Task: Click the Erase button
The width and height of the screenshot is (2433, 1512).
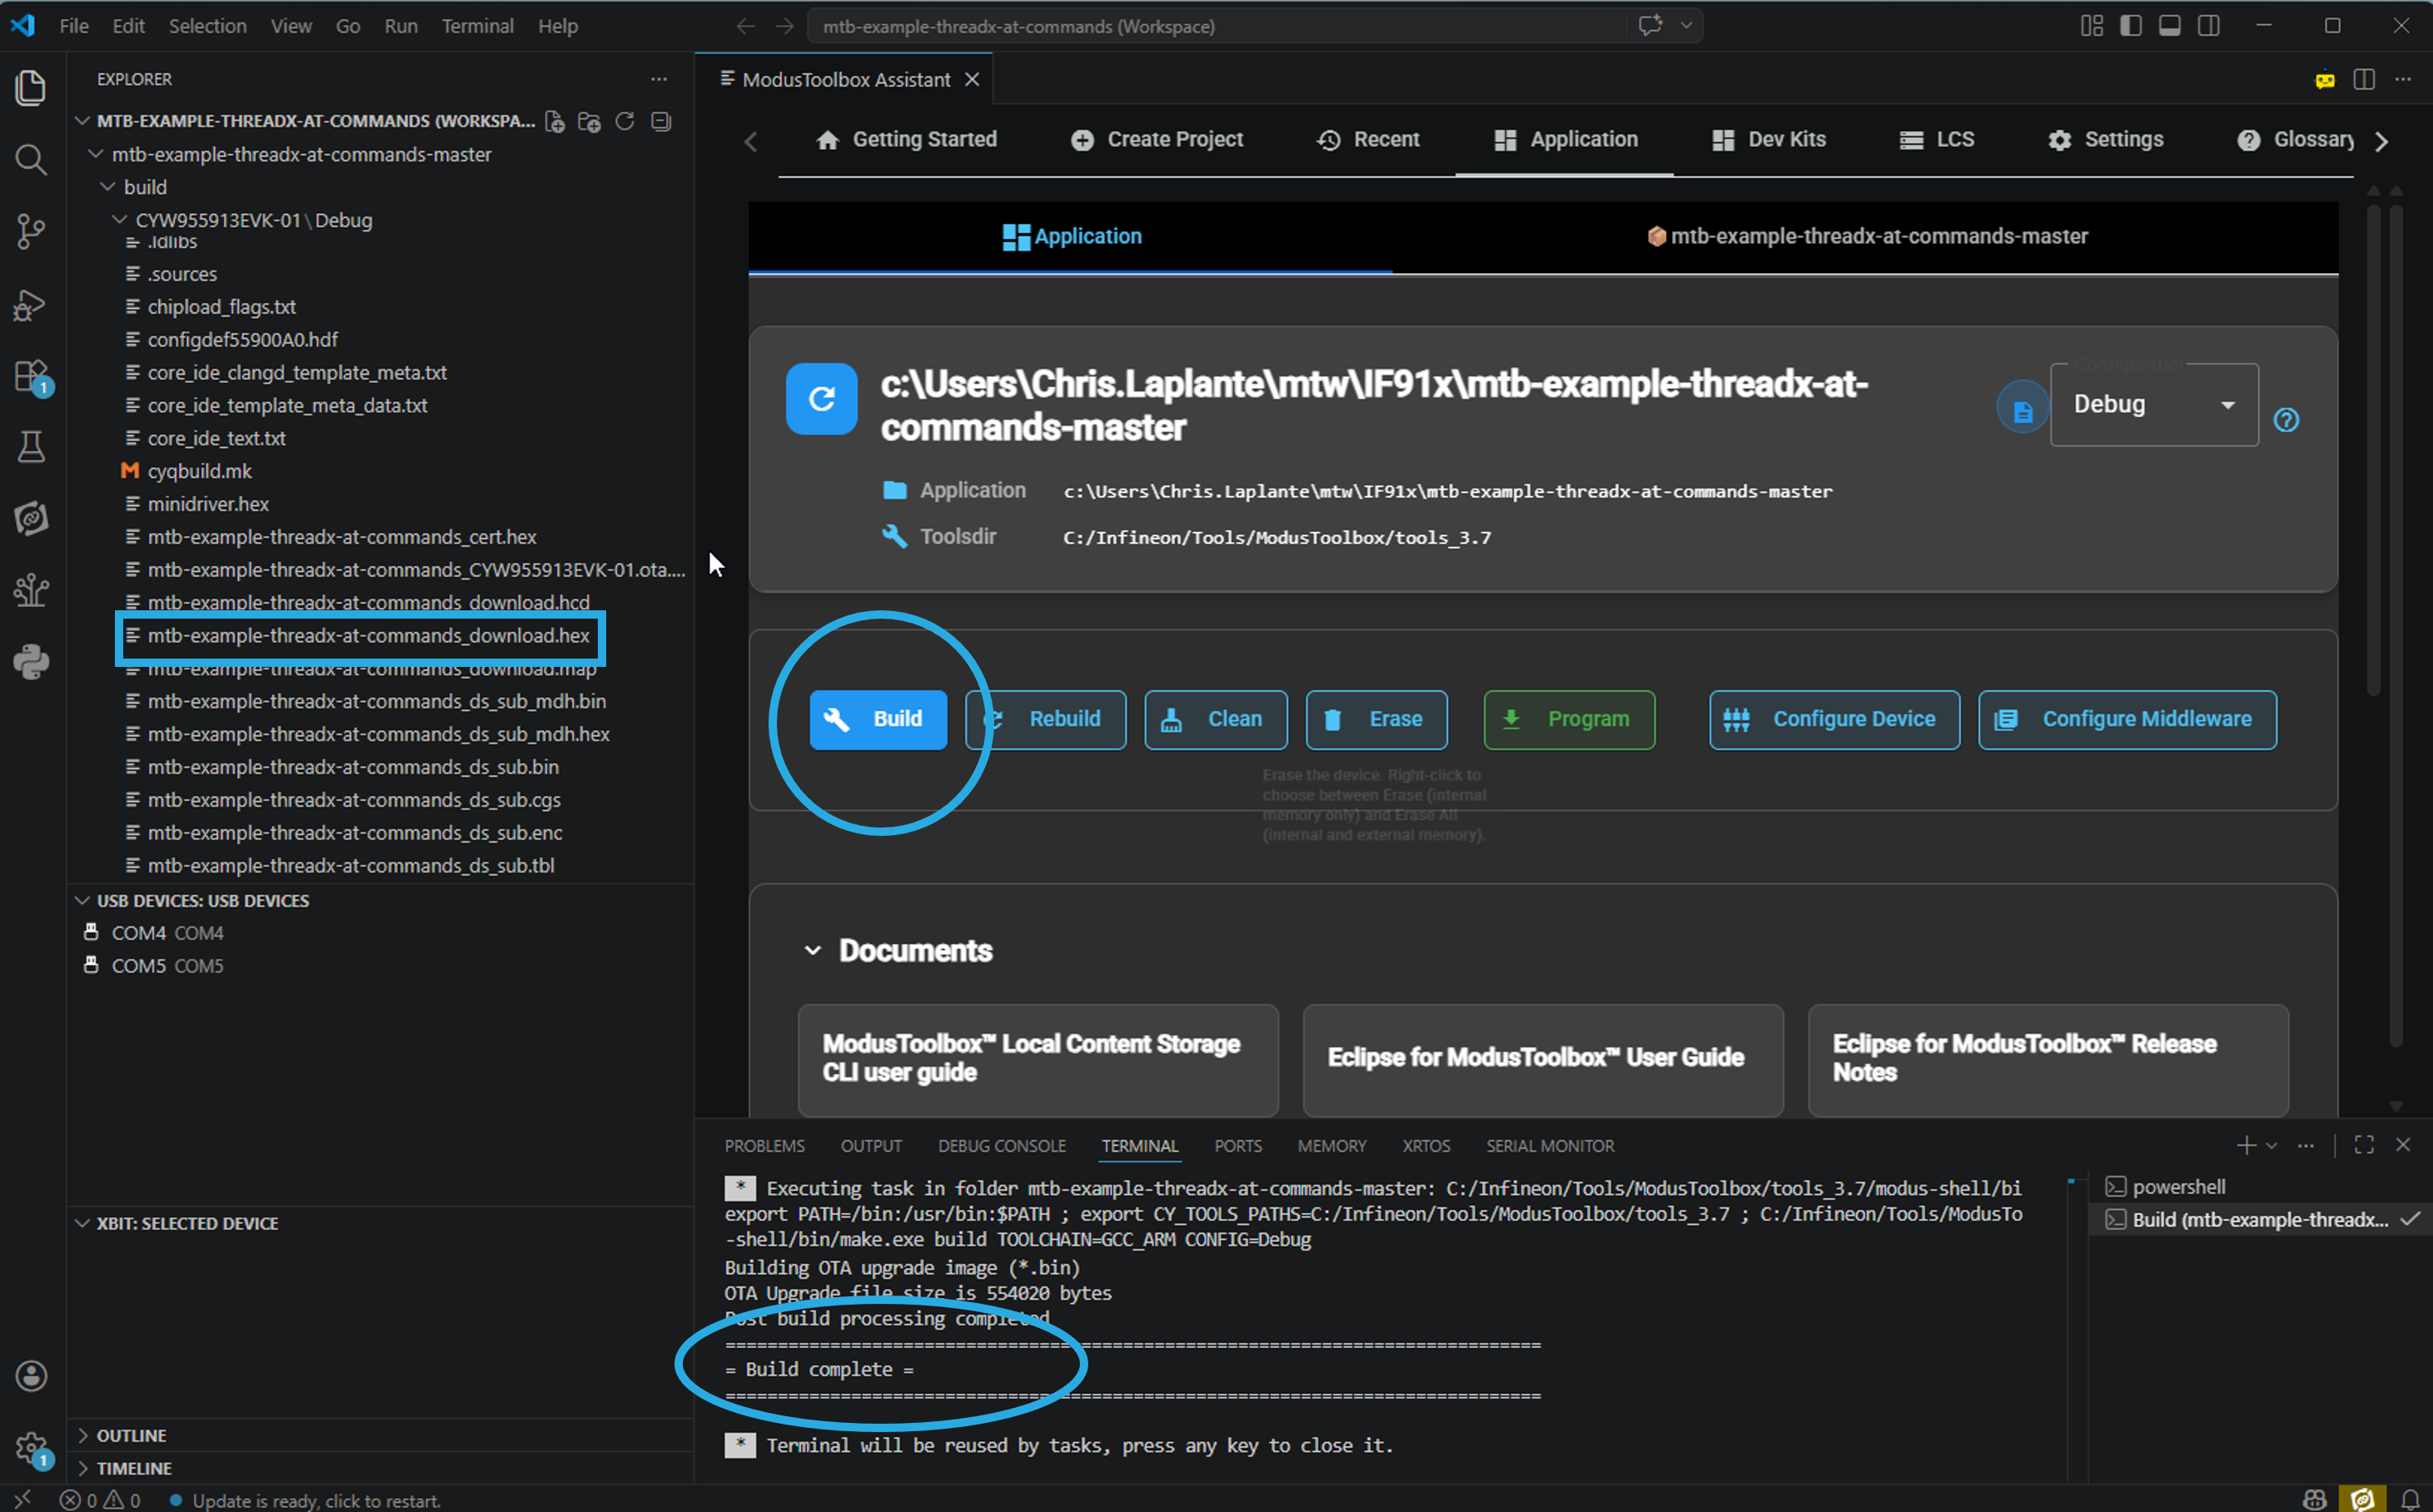Action: point(1377,720)
